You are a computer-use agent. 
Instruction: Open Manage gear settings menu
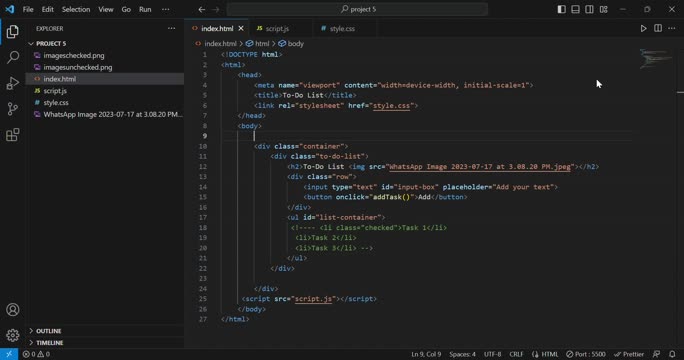(x=13, y=335)
